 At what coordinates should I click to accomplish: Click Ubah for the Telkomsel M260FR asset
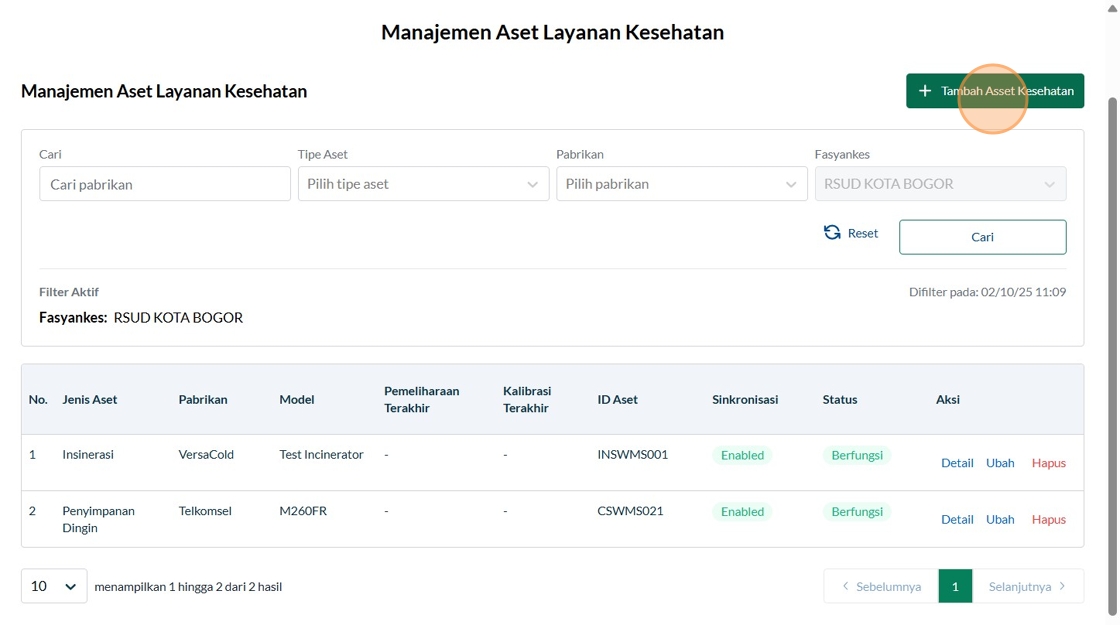pos(1000,520)
